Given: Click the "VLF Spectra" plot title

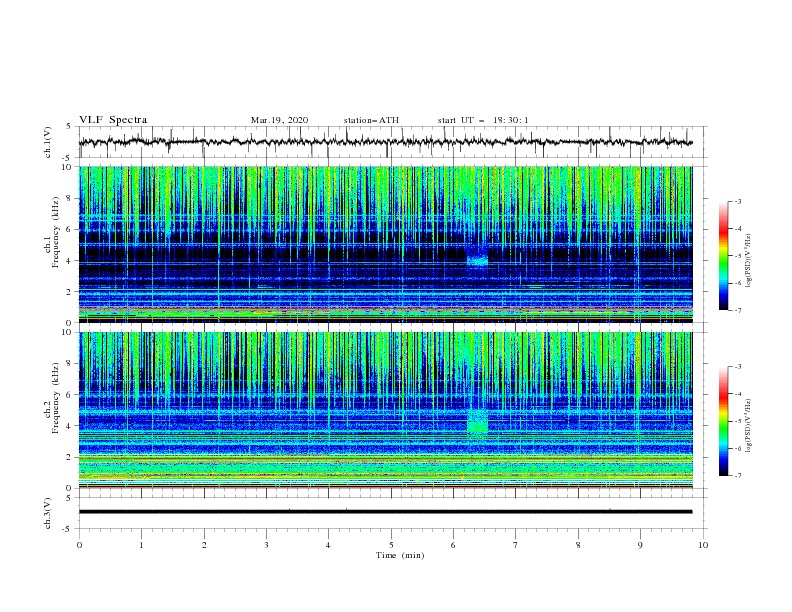Looking at the screenshot, I should click(x=113, y=120).
